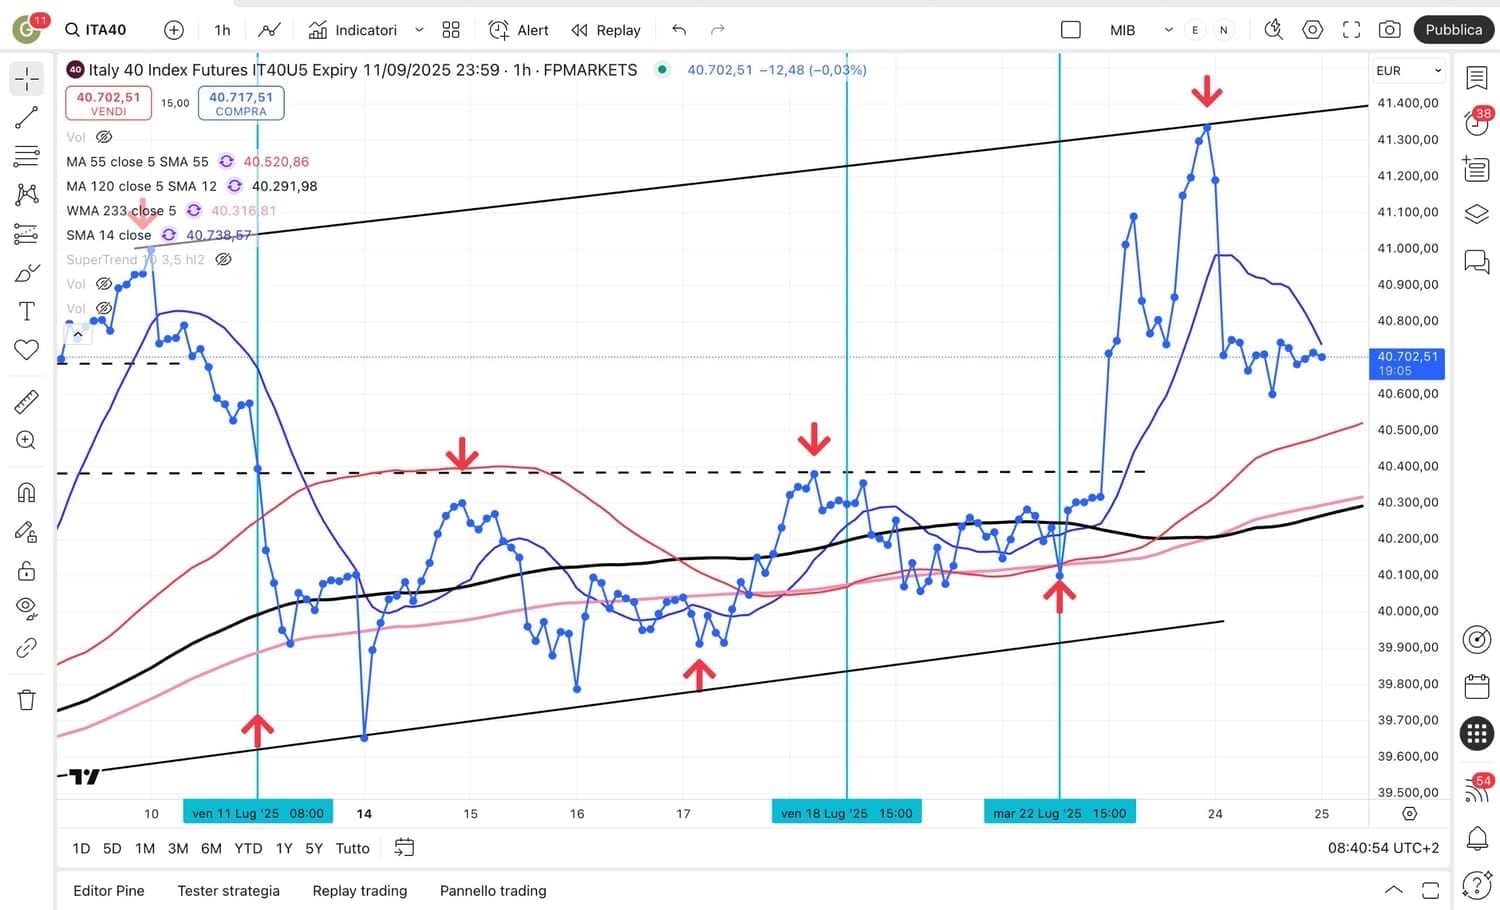Open the heart icons tool

pyautogui.click(x=27, y=350)
